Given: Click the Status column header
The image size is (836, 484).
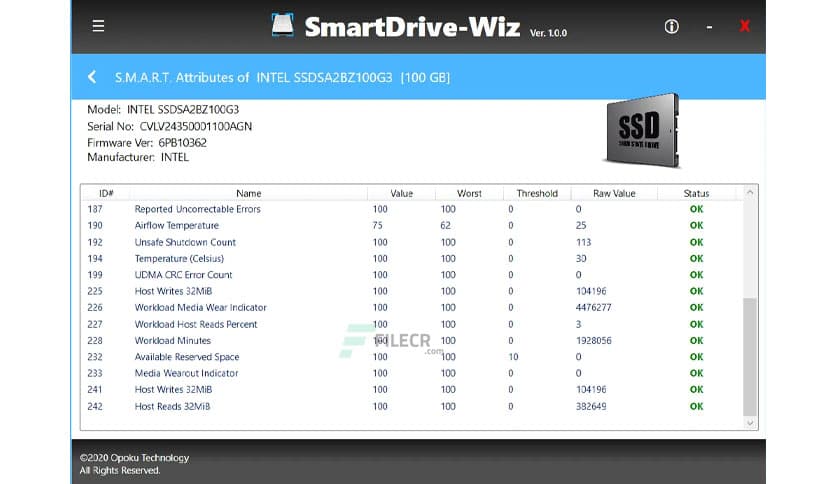Looking at the screenshot, I should 696,193.
